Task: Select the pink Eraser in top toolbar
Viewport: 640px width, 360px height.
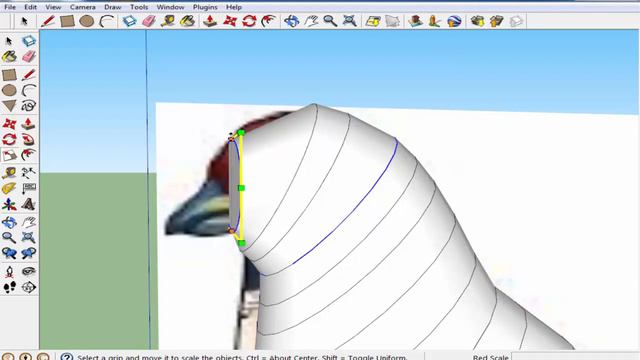Action: [149, 21]
